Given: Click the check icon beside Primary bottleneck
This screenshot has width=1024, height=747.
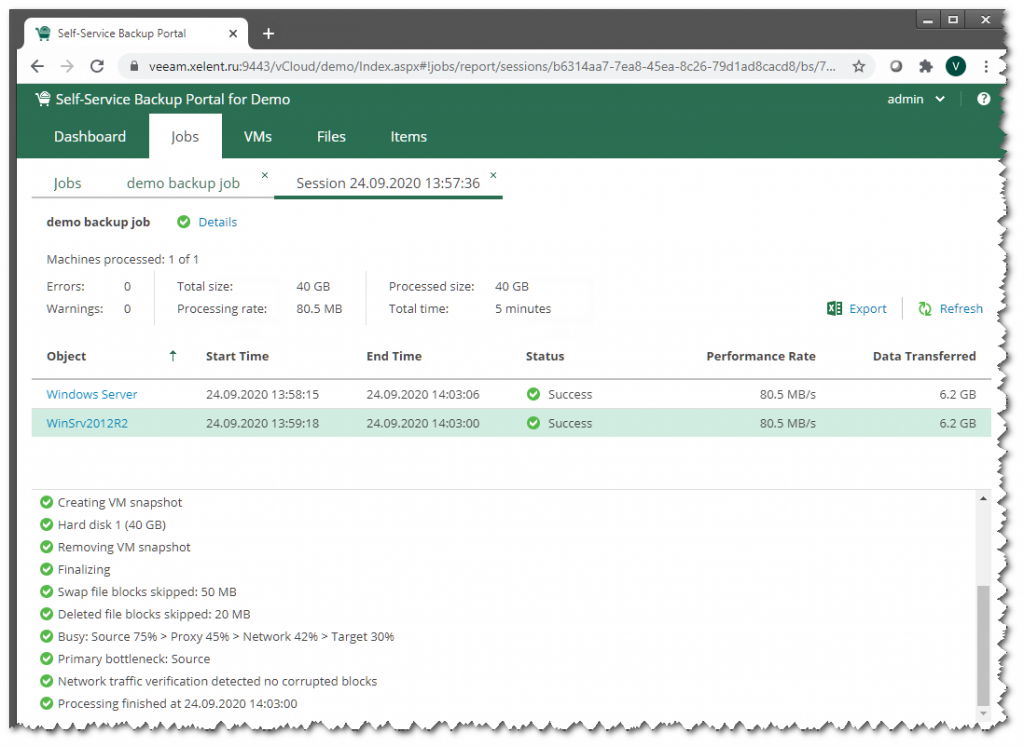Looking at the screenshot, I should (46, 659).
